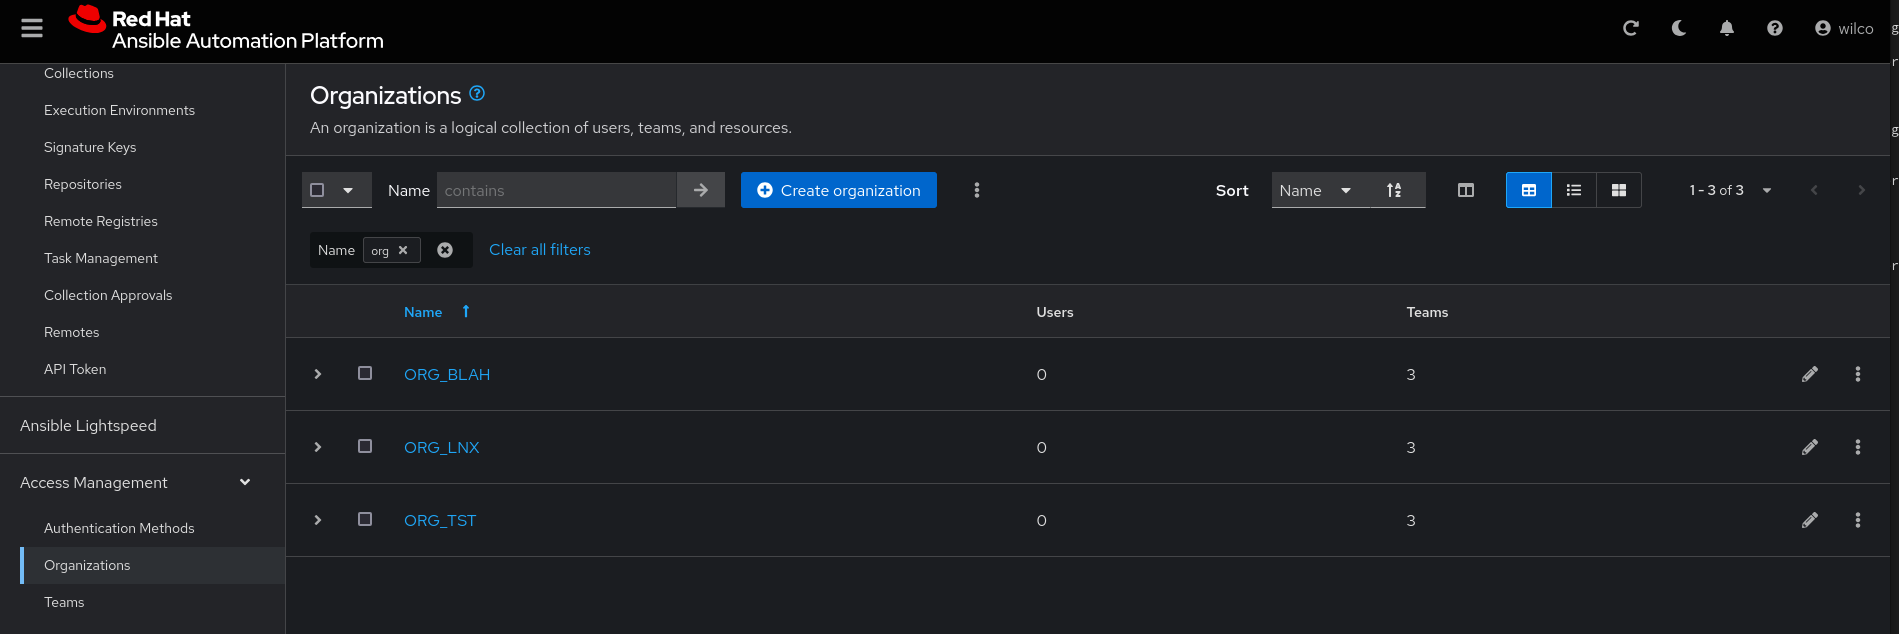1899x634 pixels.
Task: Refresh the page with the reload icon
Action: coord(1631,28)
